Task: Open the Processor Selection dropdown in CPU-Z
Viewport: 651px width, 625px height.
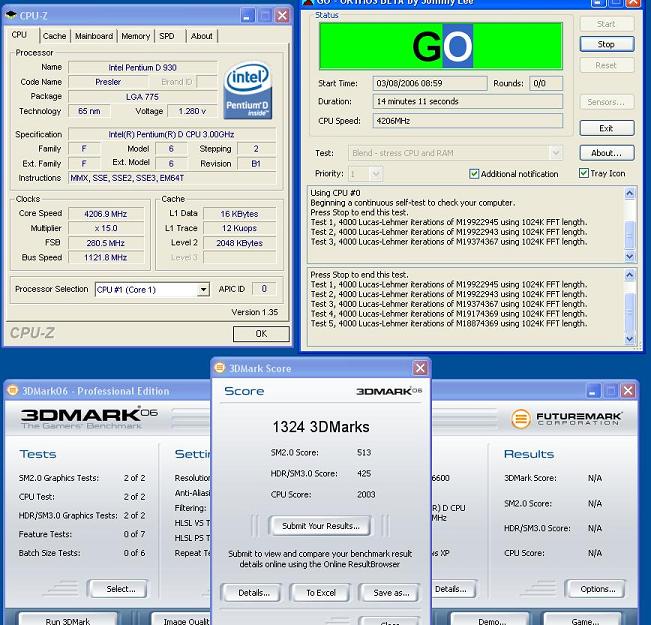Action: [203, 289]
